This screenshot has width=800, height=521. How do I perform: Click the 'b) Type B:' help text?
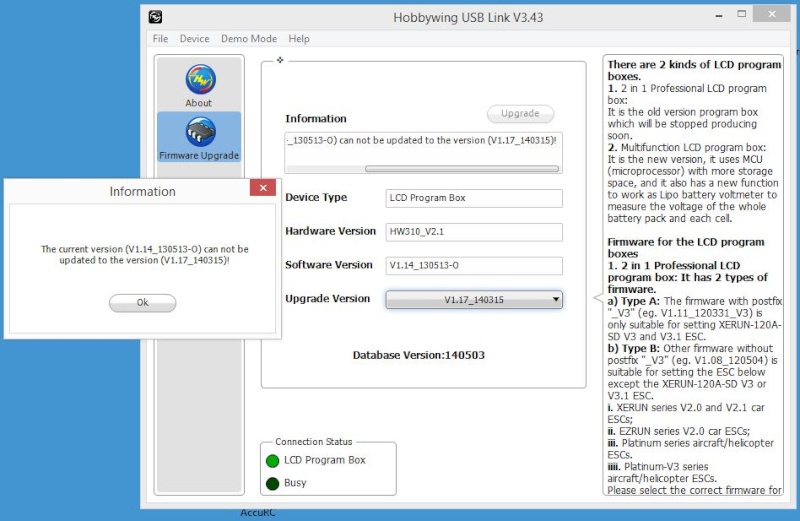[x=633, y=349]
